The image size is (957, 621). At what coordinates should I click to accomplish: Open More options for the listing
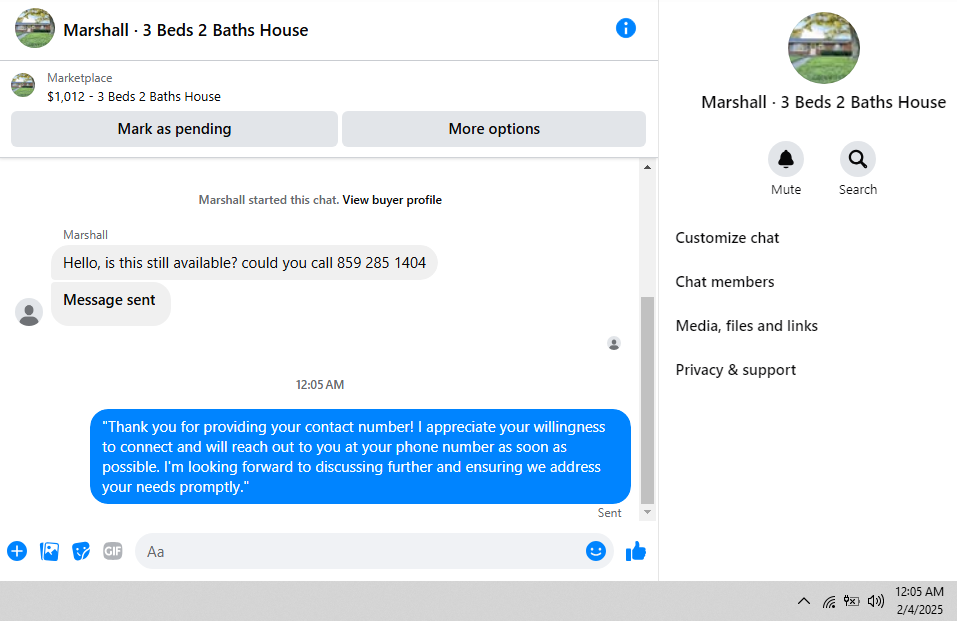[494, 129]
